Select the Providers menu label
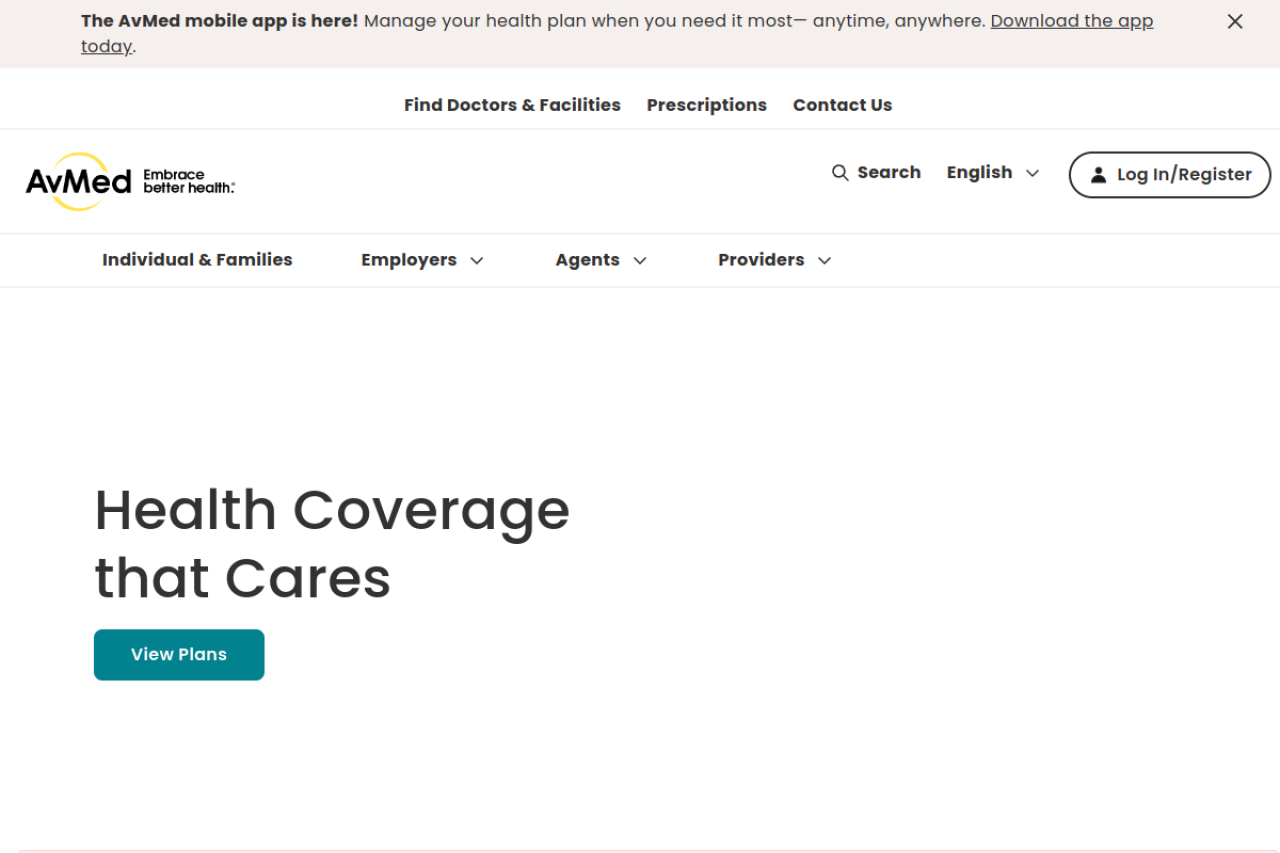Screen dimensions: 1280x853 [x=760, y=260]
